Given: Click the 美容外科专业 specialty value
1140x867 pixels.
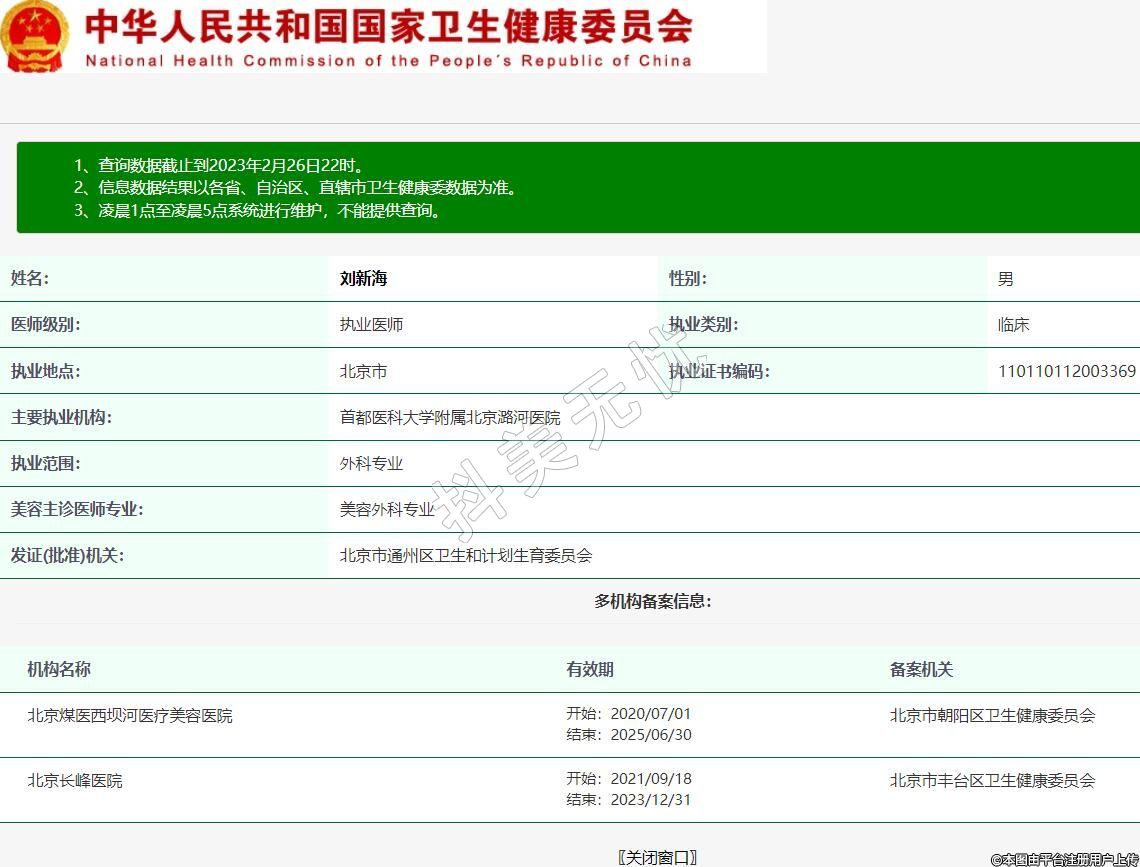Looking at the screenshot, I should coord(387,509).
